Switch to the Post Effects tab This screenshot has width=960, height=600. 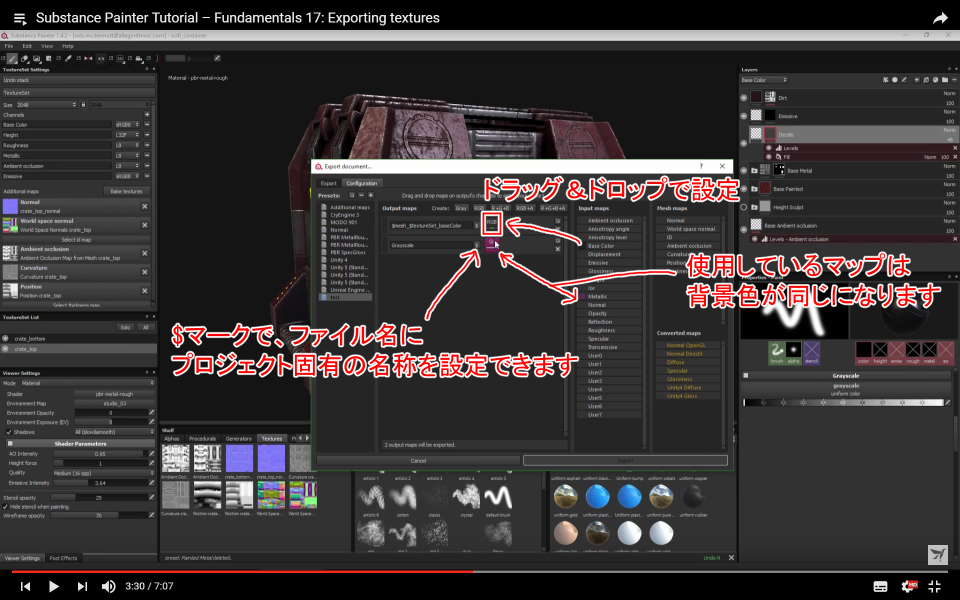click(x=63, y=558)
